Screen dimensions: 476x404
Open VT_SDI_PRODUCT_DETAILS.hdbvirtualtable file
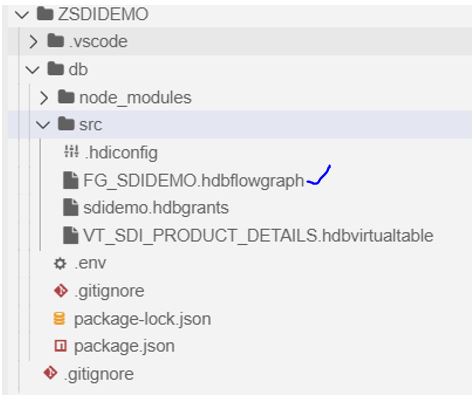pos(258,236)
